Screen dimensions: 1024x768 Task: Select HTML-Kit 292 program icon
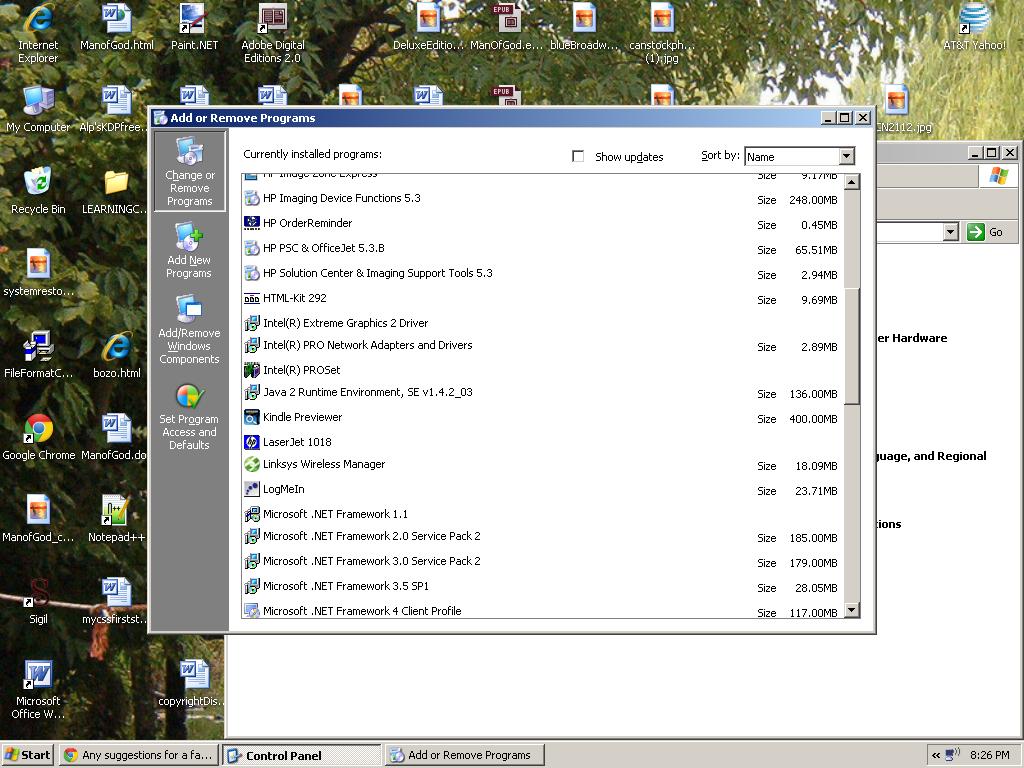pos(251,298)
